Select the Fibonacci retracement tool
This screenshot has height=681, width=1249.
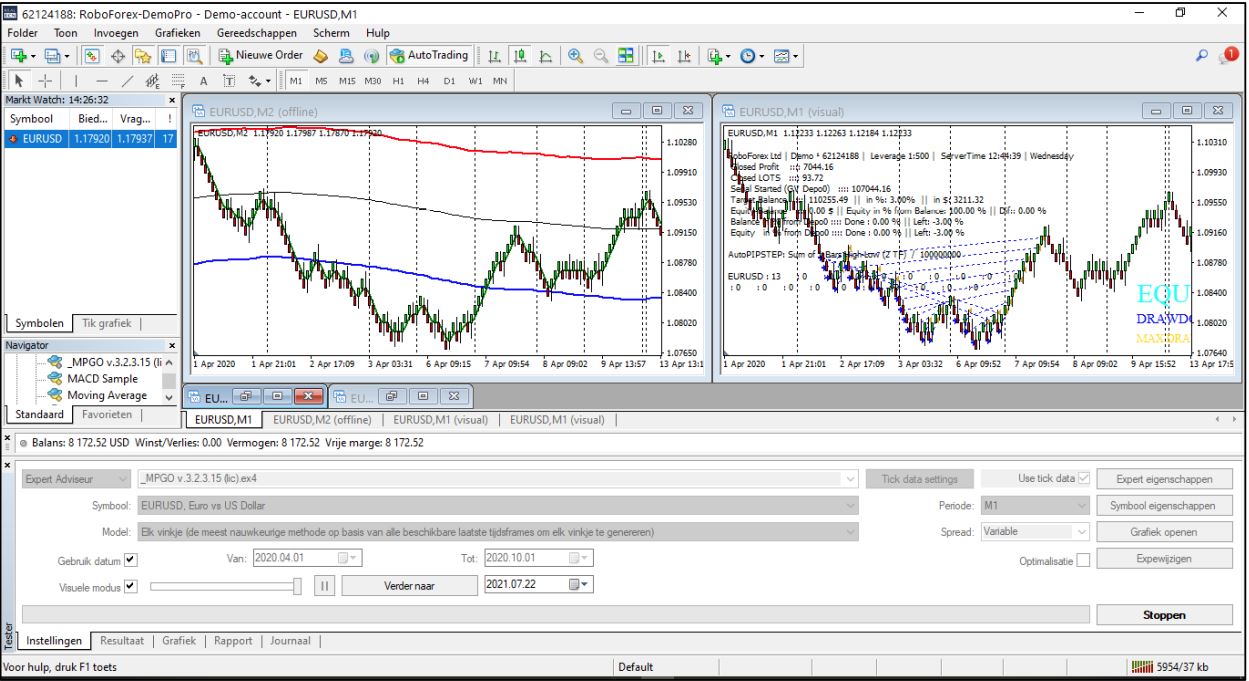pyautogui.click(x=176, y=79)
